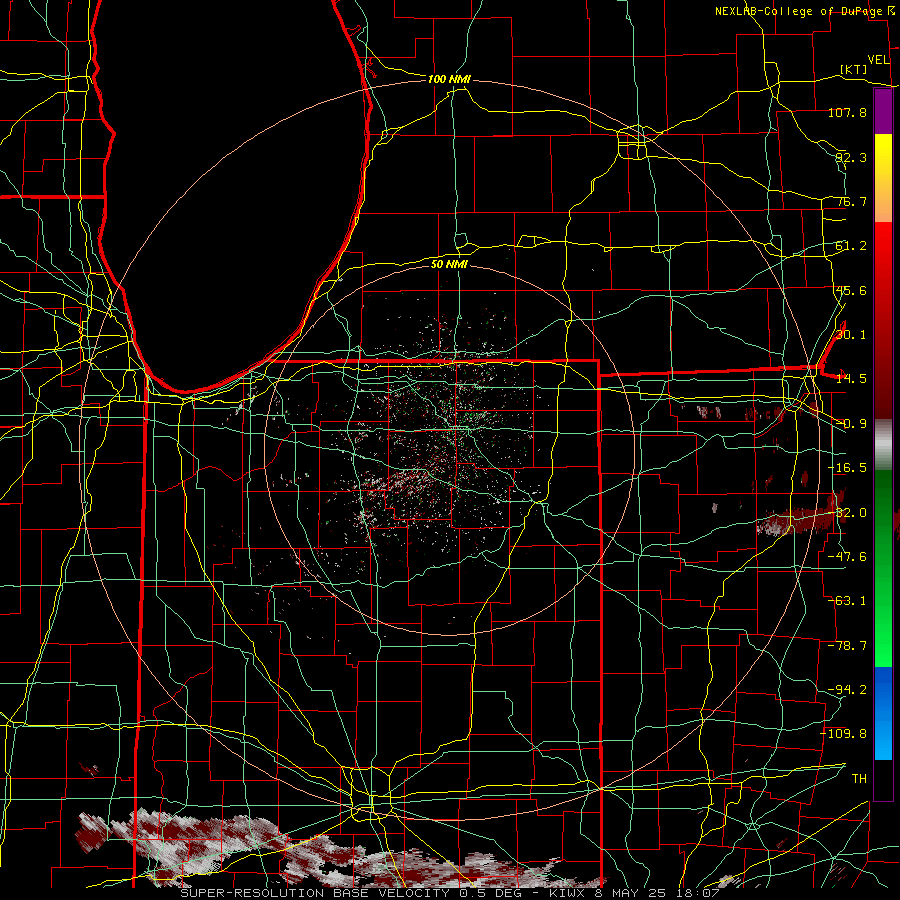The width and height of the screenshot is (900, 900).
Task: Click the 50 NMI range ring label
Action: point(449,264)
